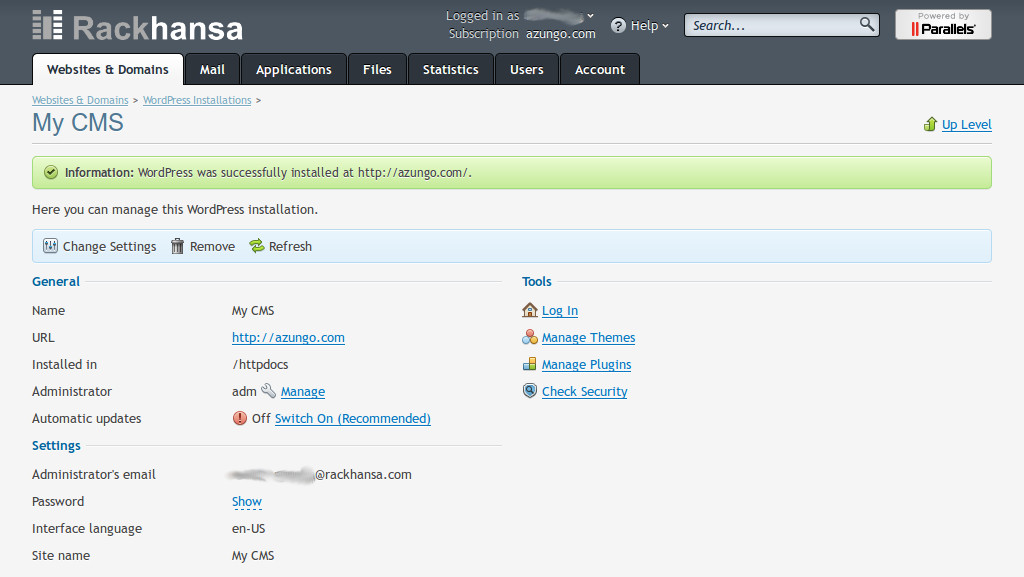This screenshot has width=1024, height=577.
Task: Click the Log In tool link
Action: pos(560,311)
